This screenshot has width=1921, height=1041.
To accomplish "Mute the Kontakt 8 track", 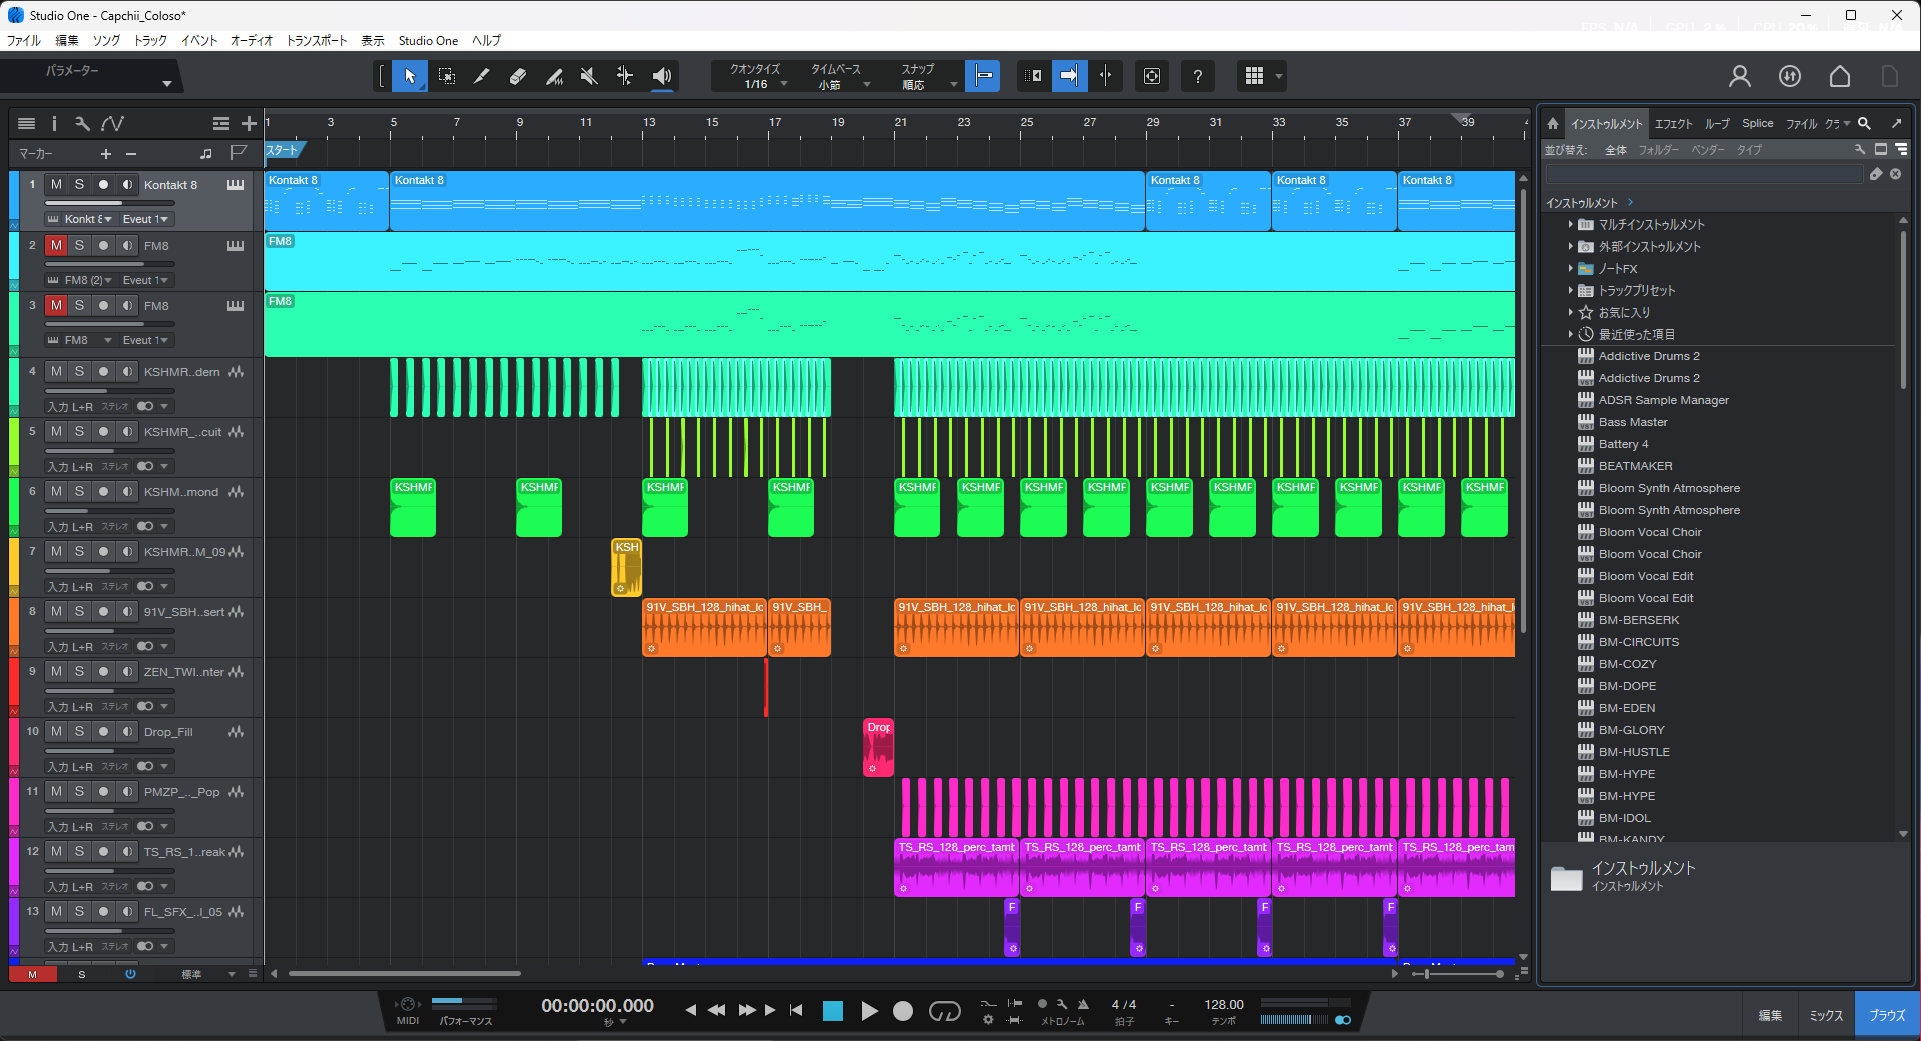I will [x=56, y=184].
